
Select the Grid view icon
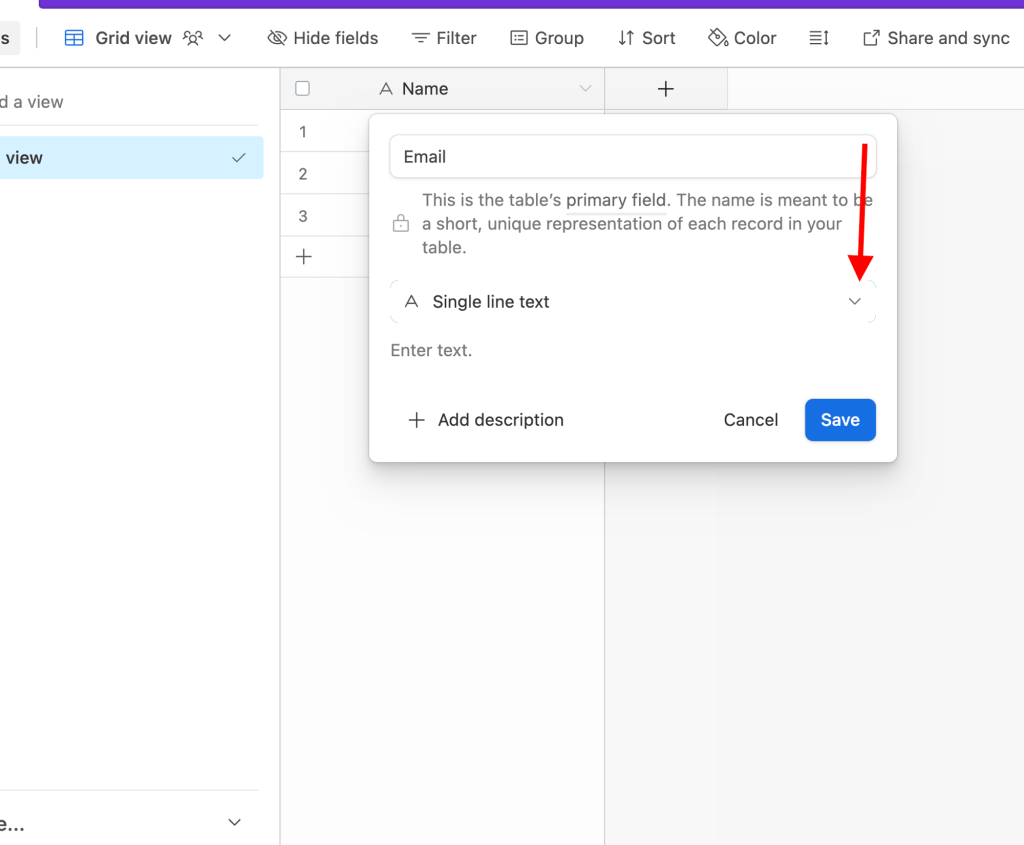point(73,37)
